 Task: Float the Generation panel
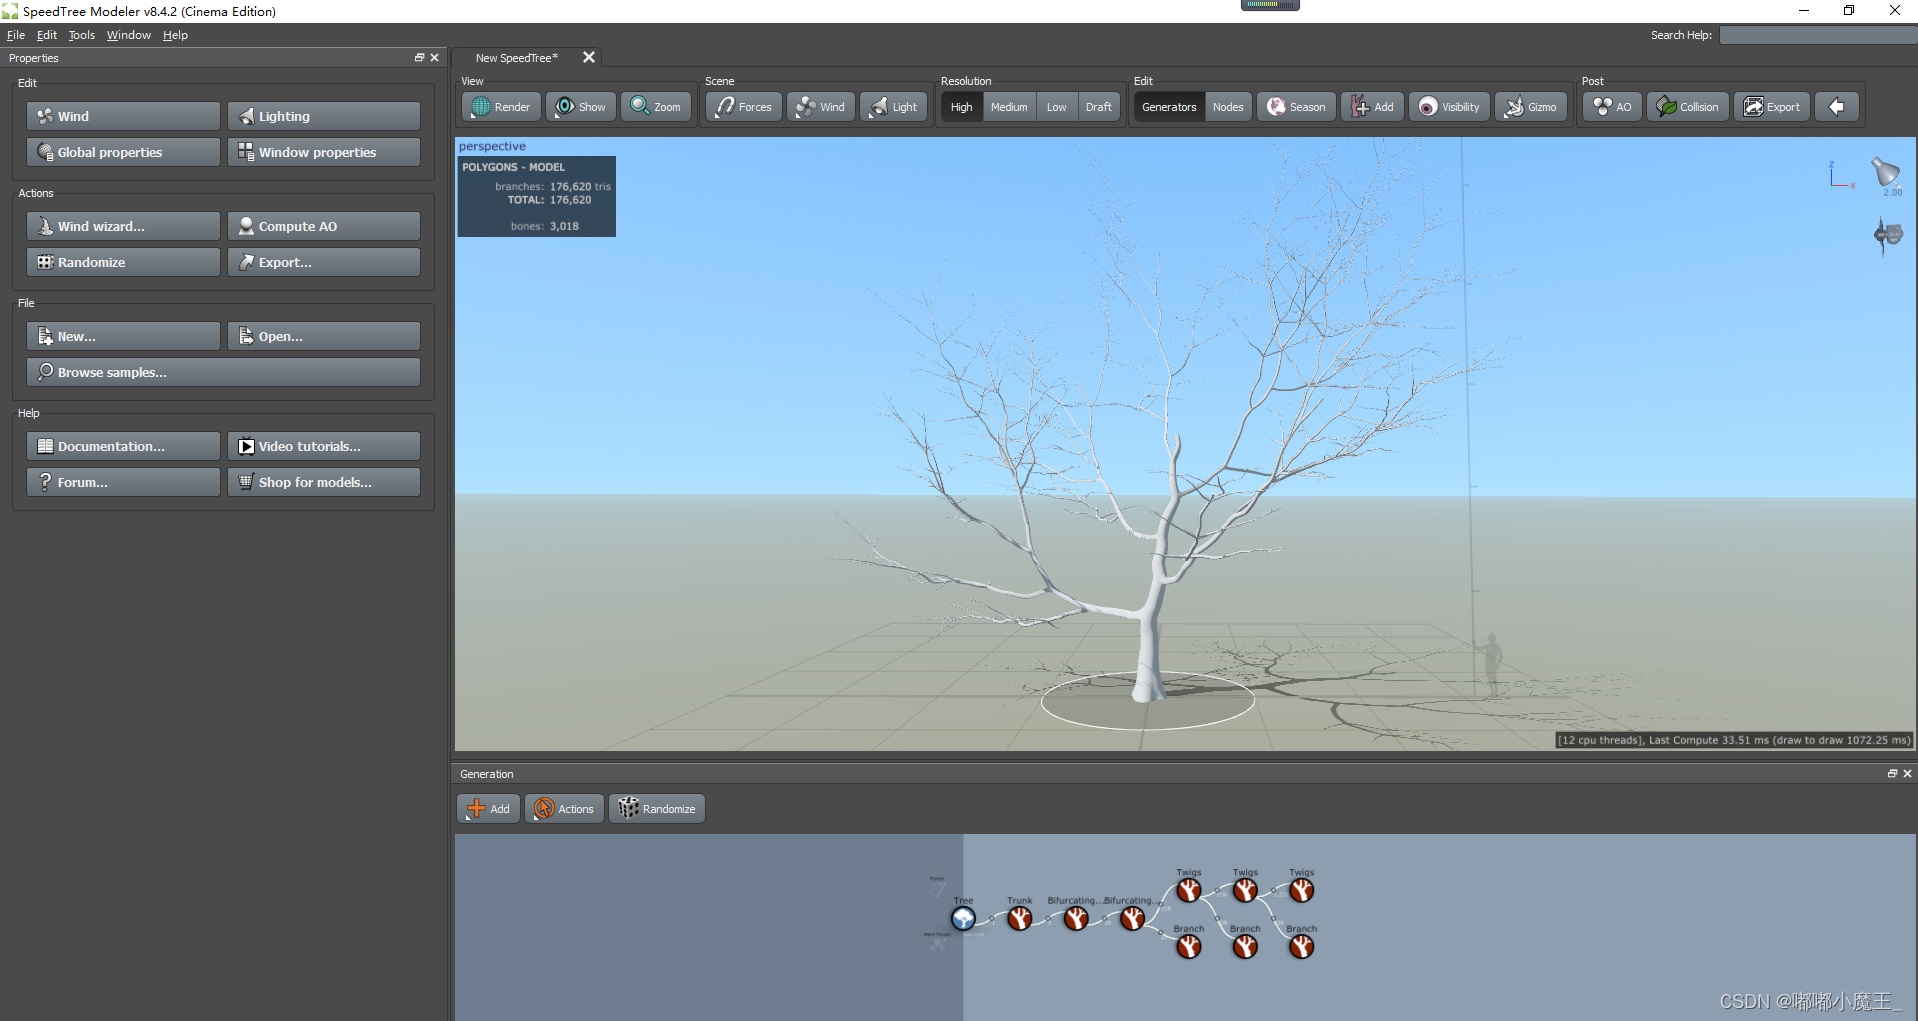click(1892, 774)
